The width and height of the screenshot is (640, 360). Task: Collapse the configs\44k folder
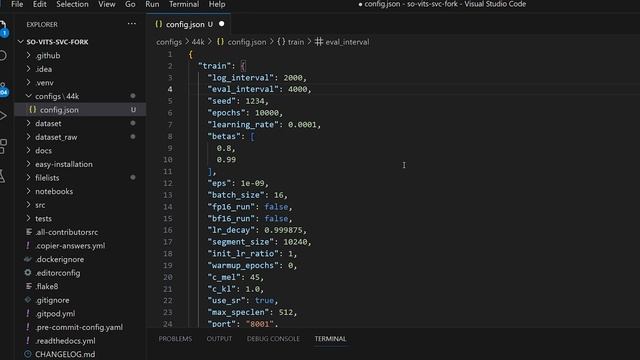click(57, 96)
